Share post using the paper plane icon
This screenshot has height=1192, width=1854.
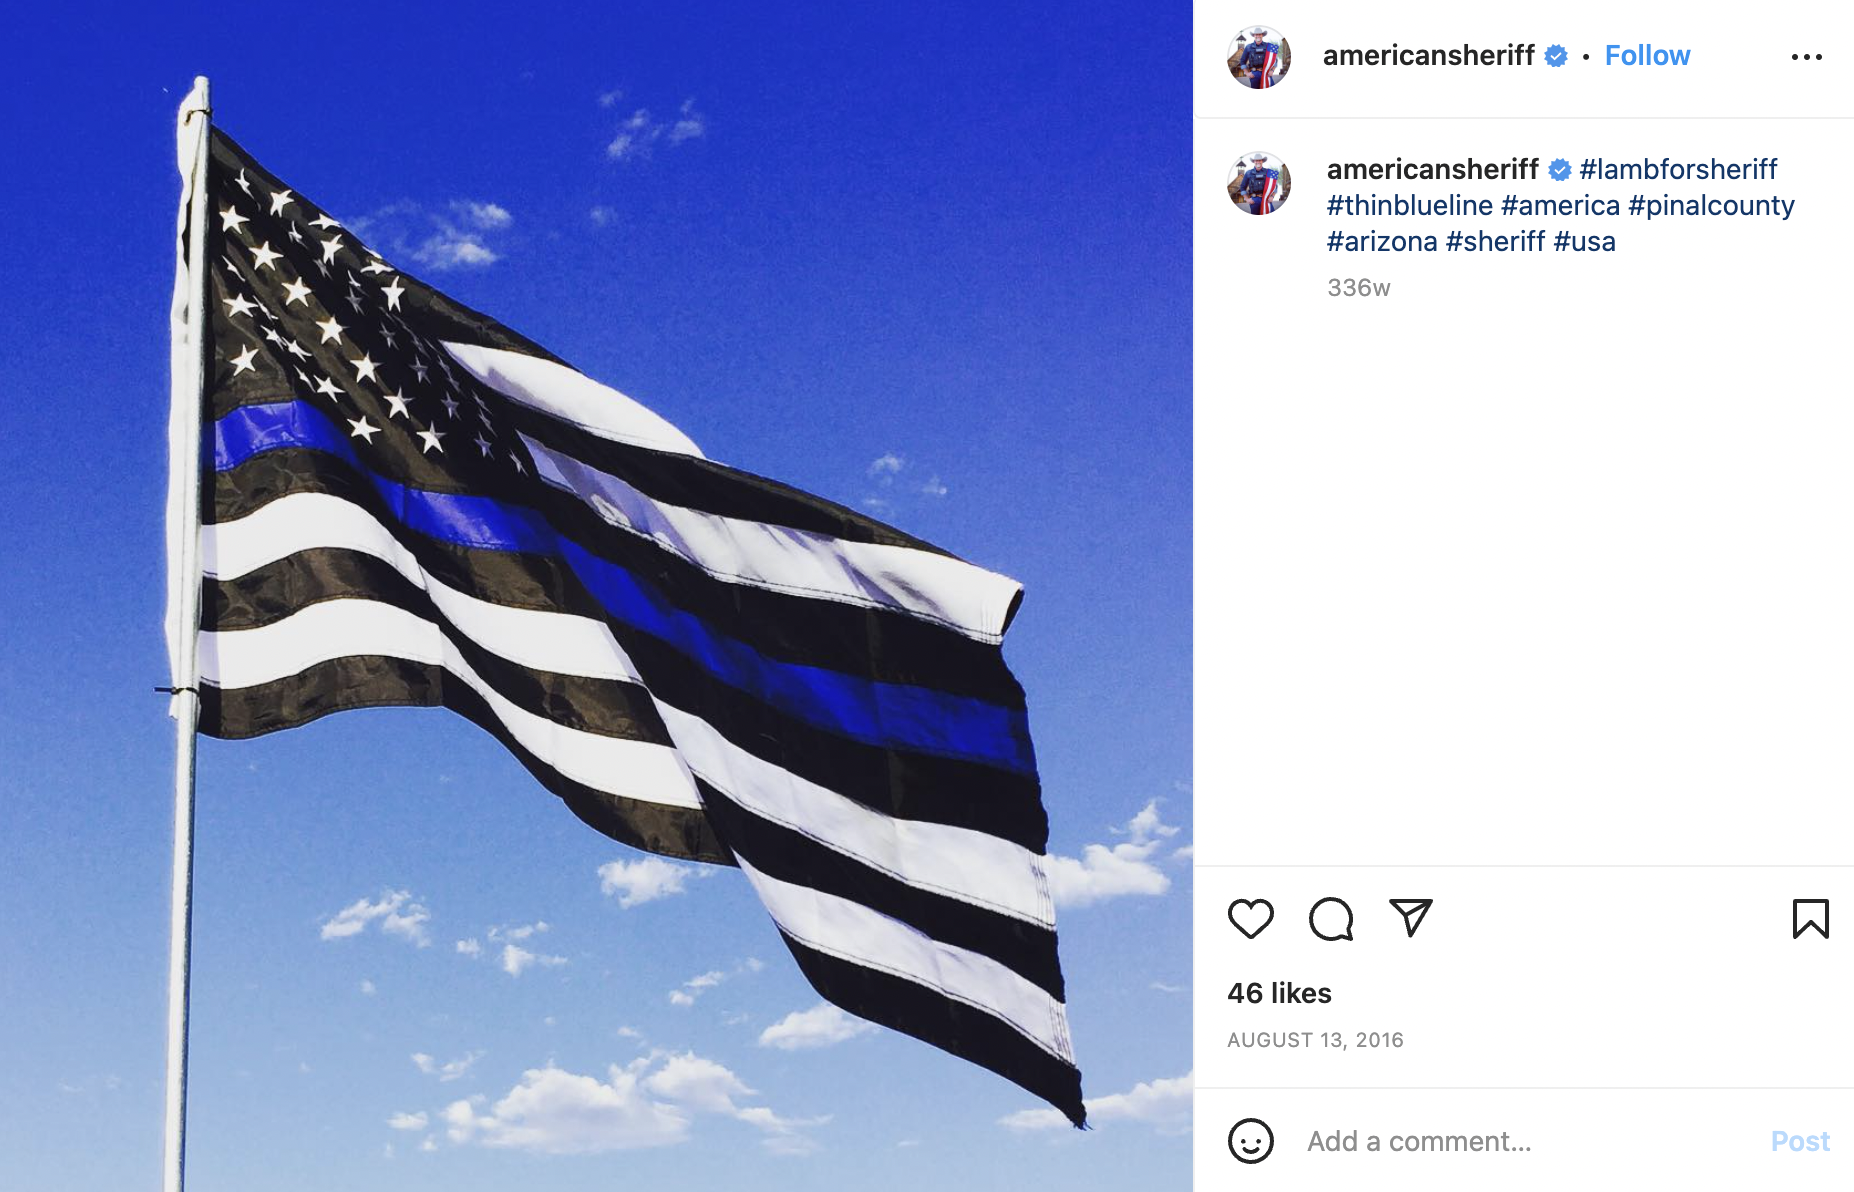[x=1411, y=917]
